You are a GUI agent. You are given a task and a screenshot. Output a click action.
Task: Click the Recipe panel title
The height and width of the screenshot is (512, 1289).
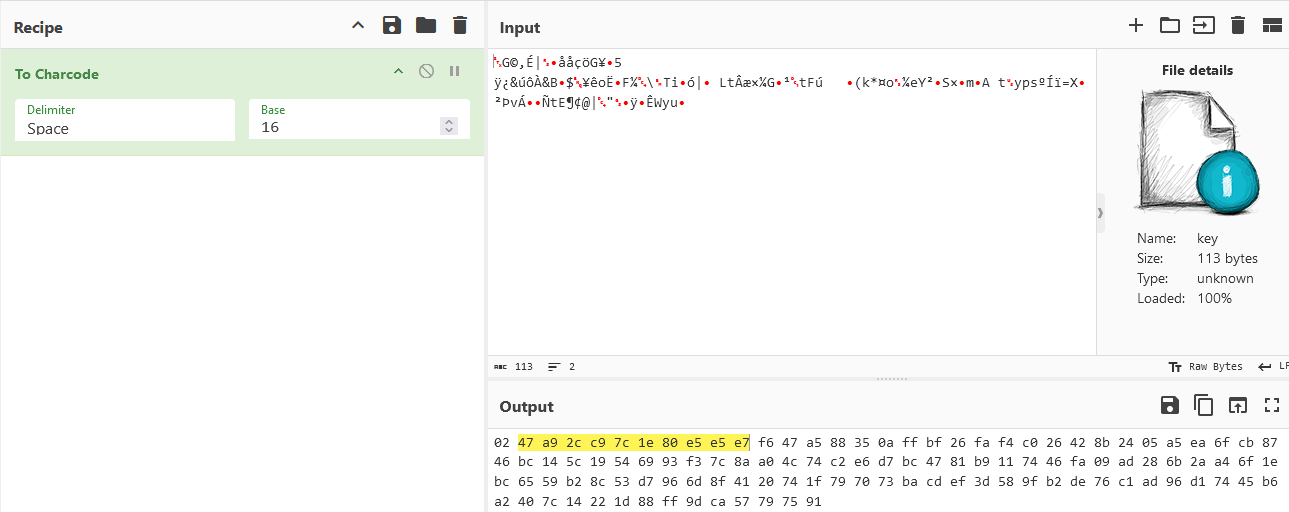tap(38, 27)
